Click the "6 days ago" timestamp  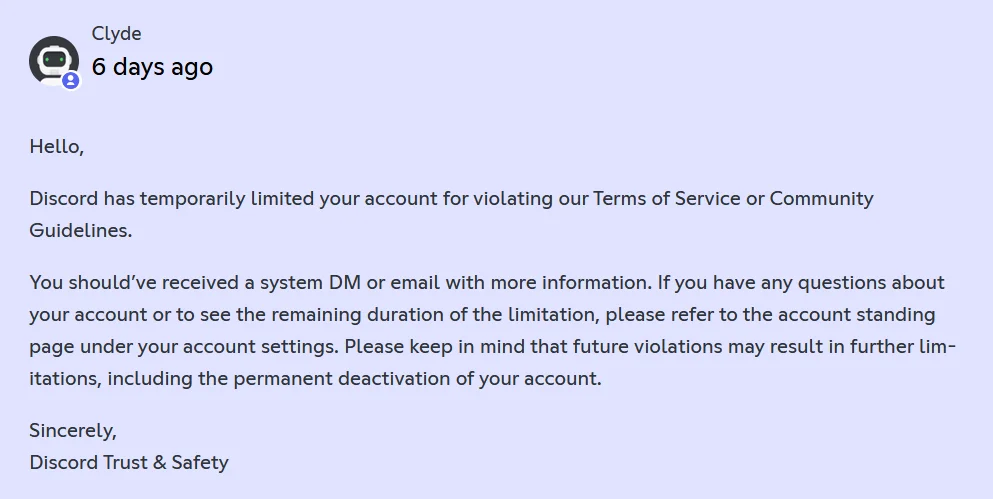pos(152,67)
